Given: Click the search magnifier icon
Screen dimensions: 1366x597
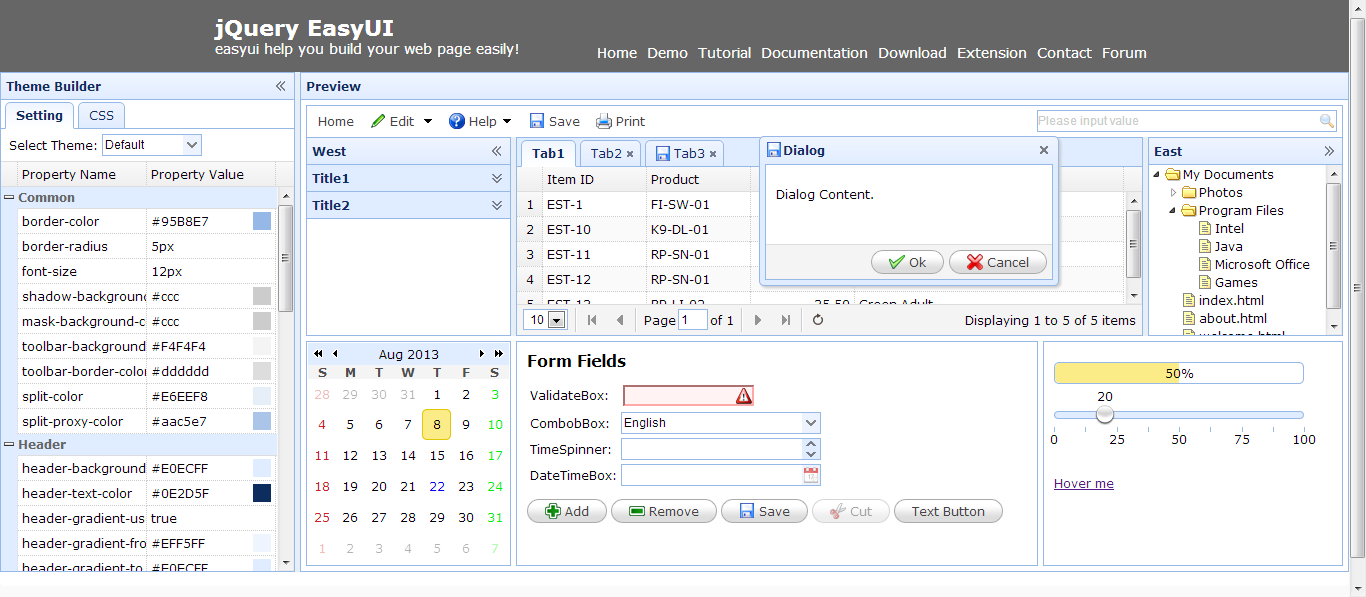Looking at the screenshot, I should coord(1327,121).
